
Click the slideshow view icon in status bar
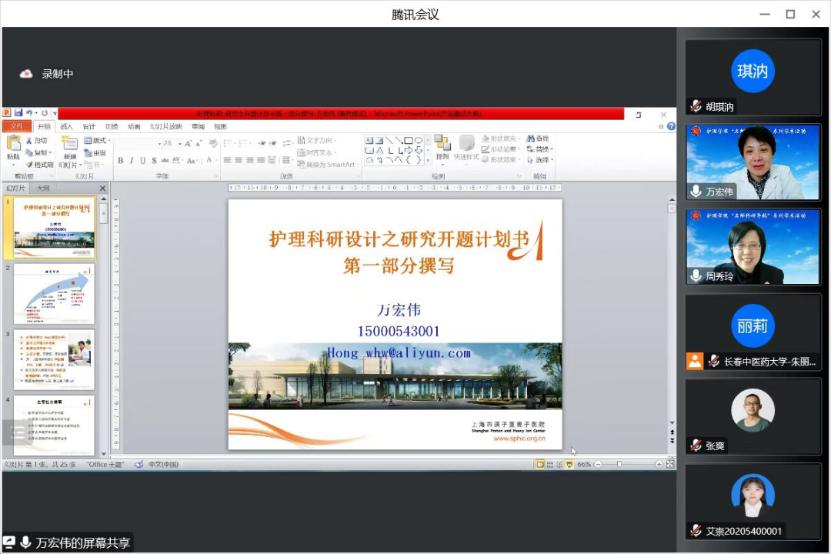coord(568,465)
